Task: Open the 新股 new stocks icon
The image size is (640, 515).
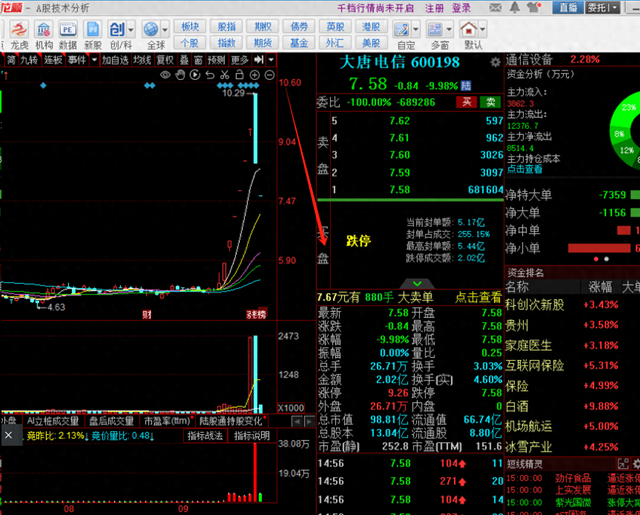Action: coord(93,29)
